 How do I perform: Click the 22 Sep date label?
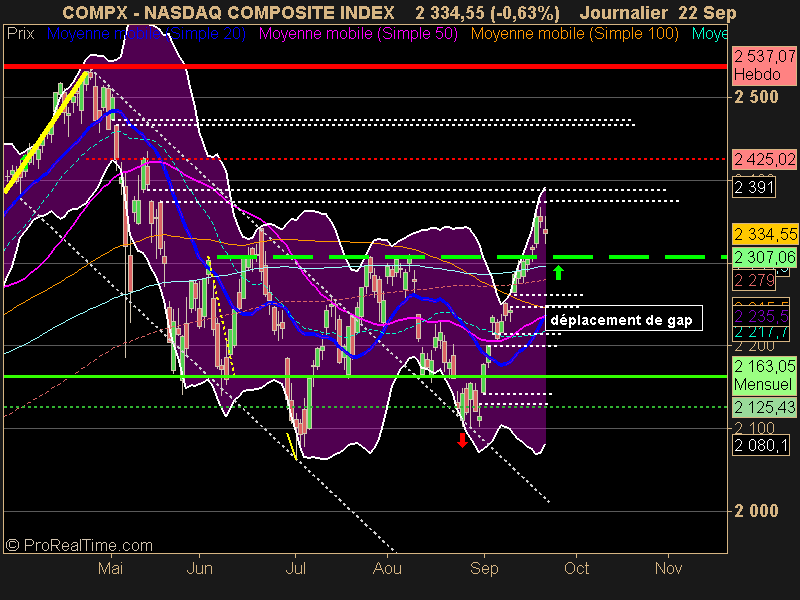click(707, 12)
